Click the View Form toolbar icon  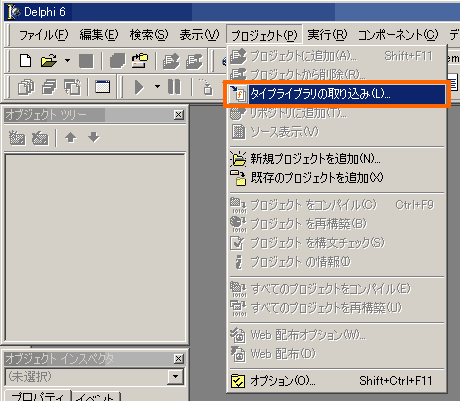tap(49, 87)
